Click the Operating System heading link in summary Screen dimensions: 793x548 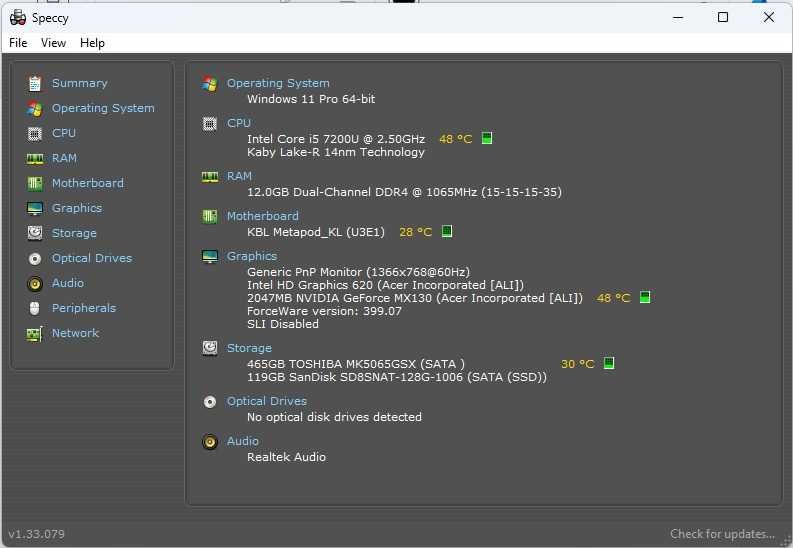[278, 83]
